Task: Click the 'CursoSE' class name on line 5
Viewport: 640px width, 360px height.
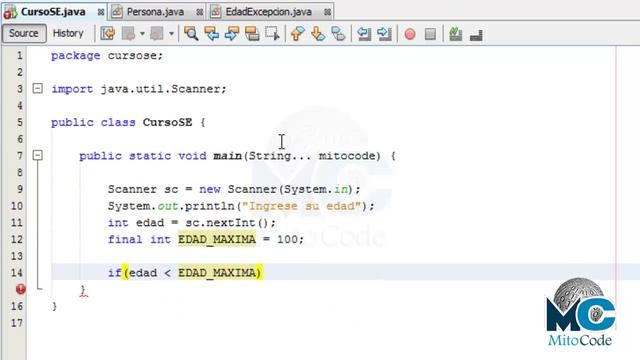Action: [167, 122]
